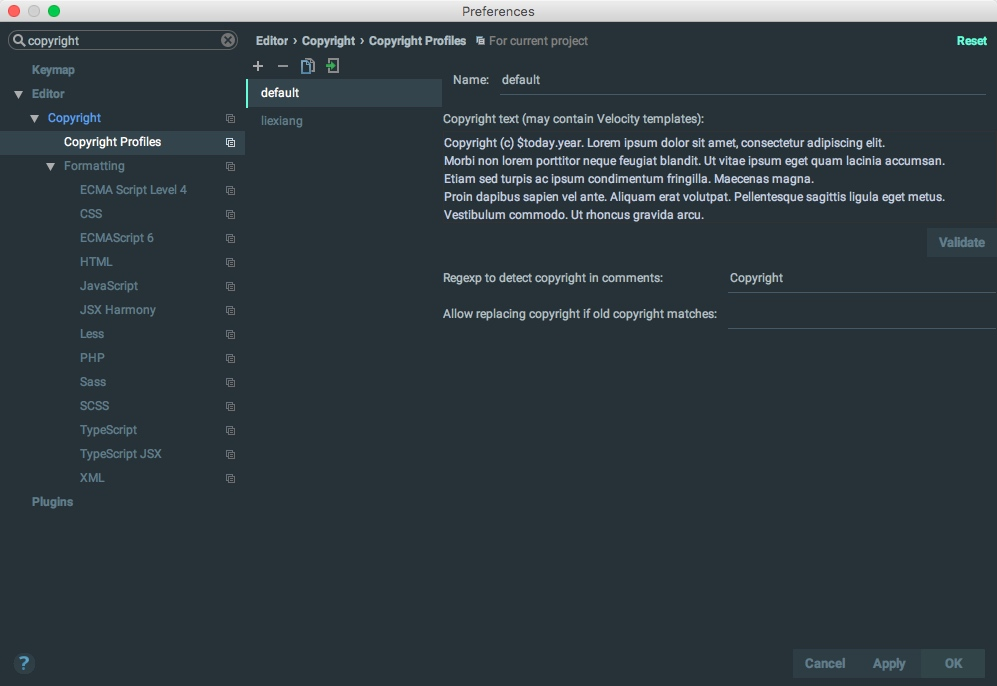
Task: Collapse the Editor tree node
Action: [18, 94]
